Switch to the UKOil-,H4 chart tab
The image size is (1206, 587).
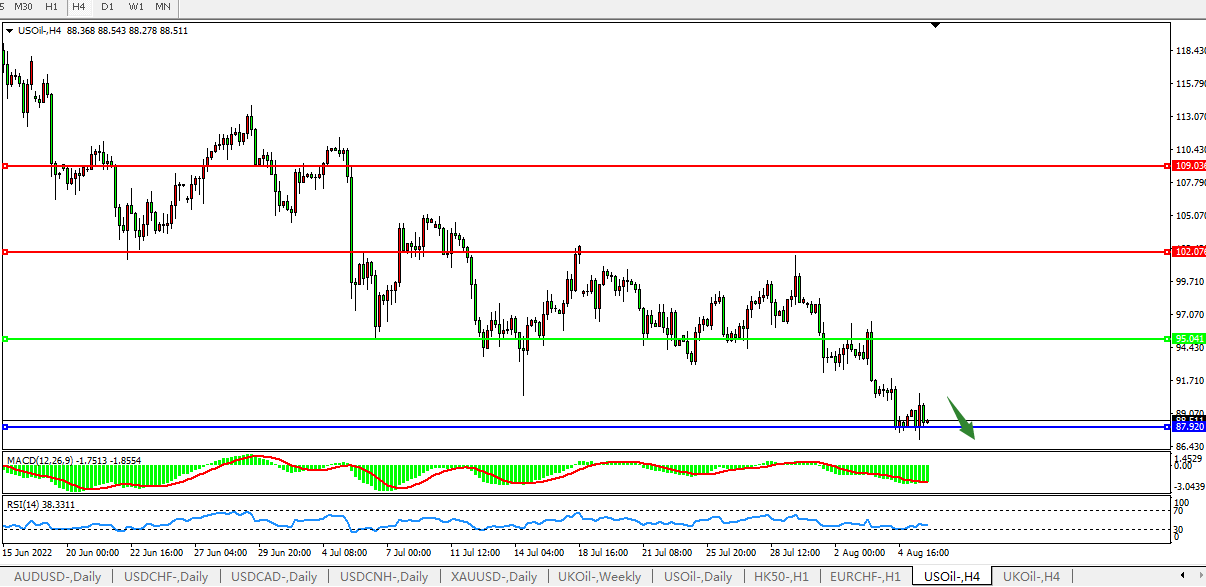[x=1031, y=577]
